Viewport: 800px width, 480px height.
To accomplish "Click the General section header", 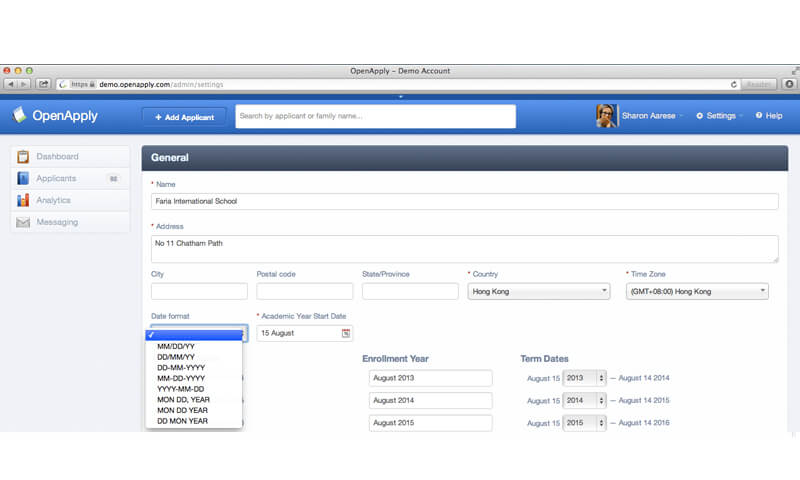I will [x=465, y=158].
